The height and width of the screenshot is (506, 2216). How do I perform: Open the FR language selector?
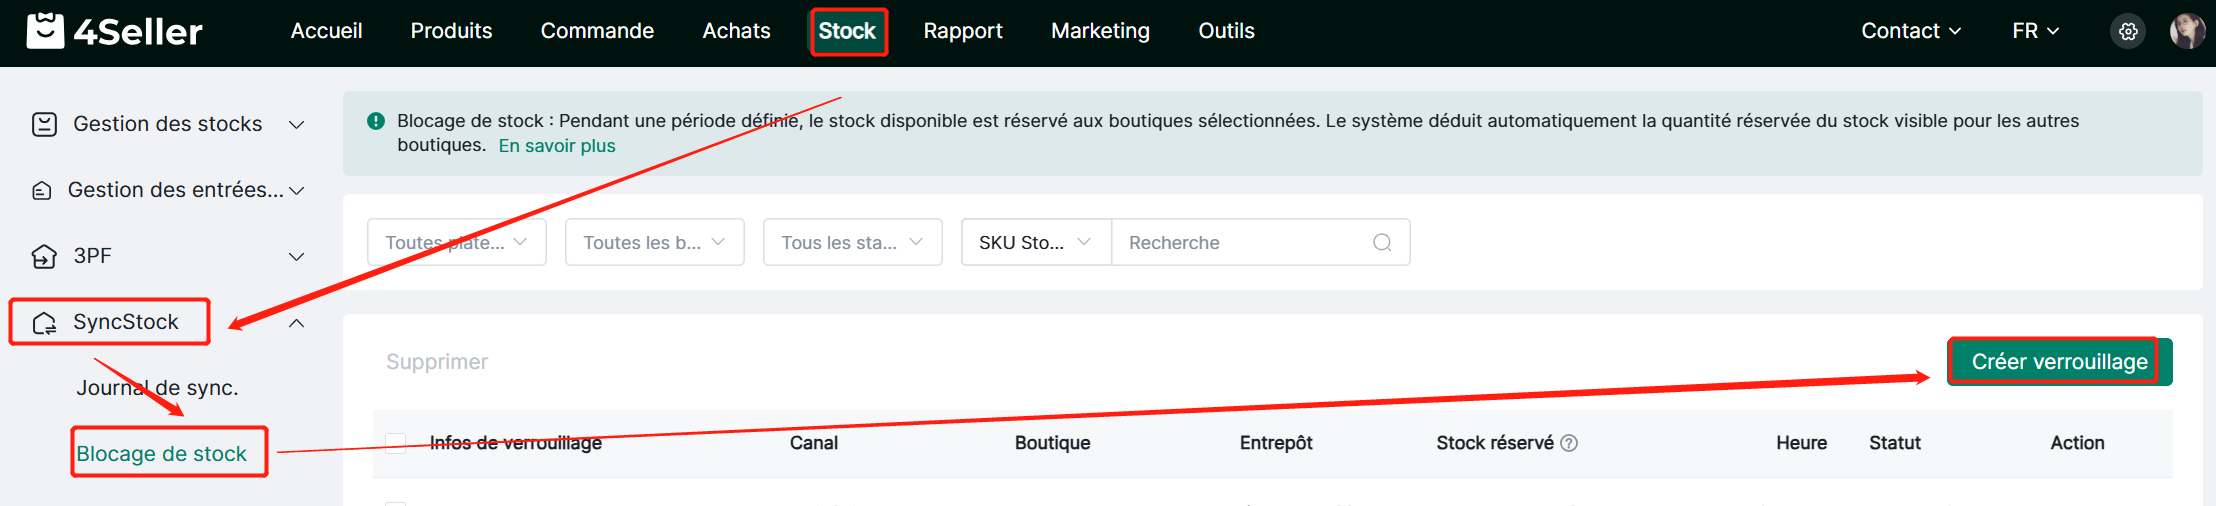click(2035, 31)
